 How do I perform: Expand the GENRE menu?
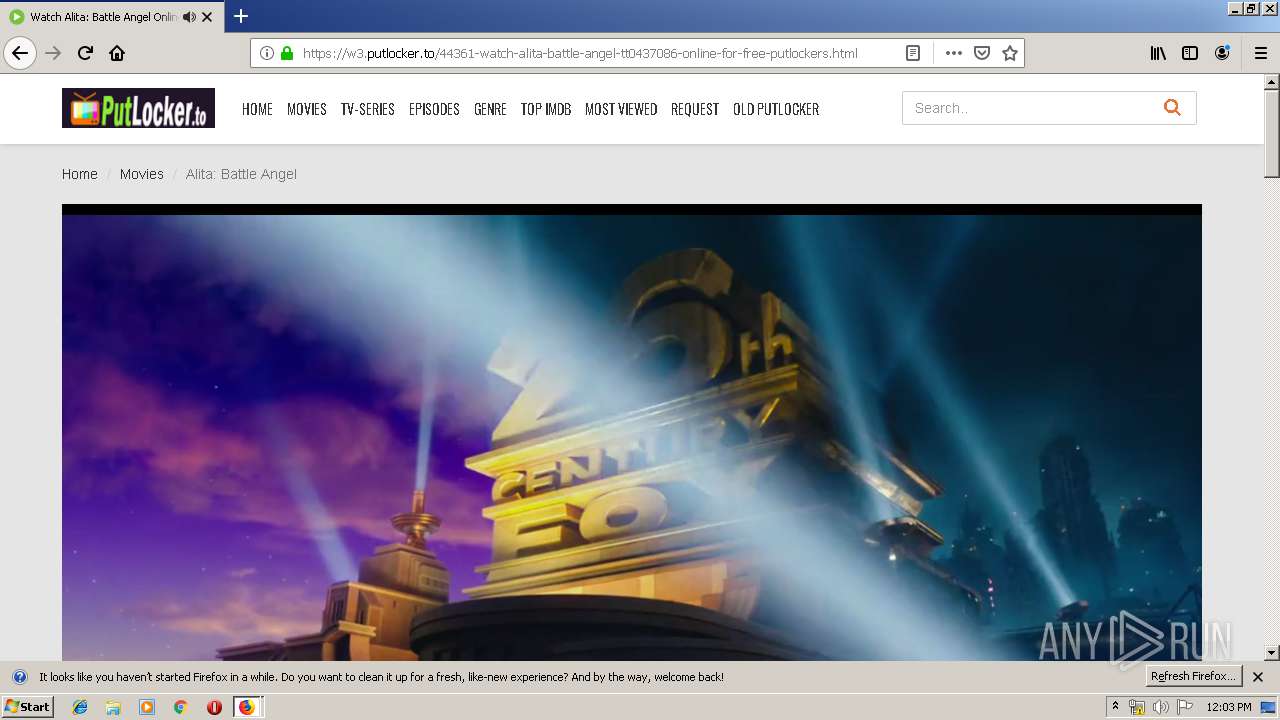490,109
